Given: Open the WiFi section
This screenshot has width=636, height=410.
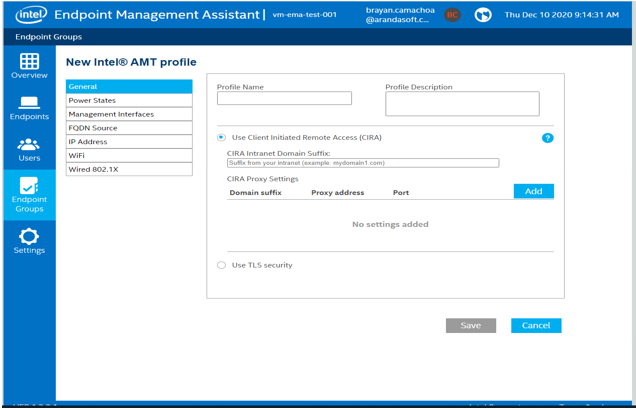Looking at the screenshot, I should (129, 155).
